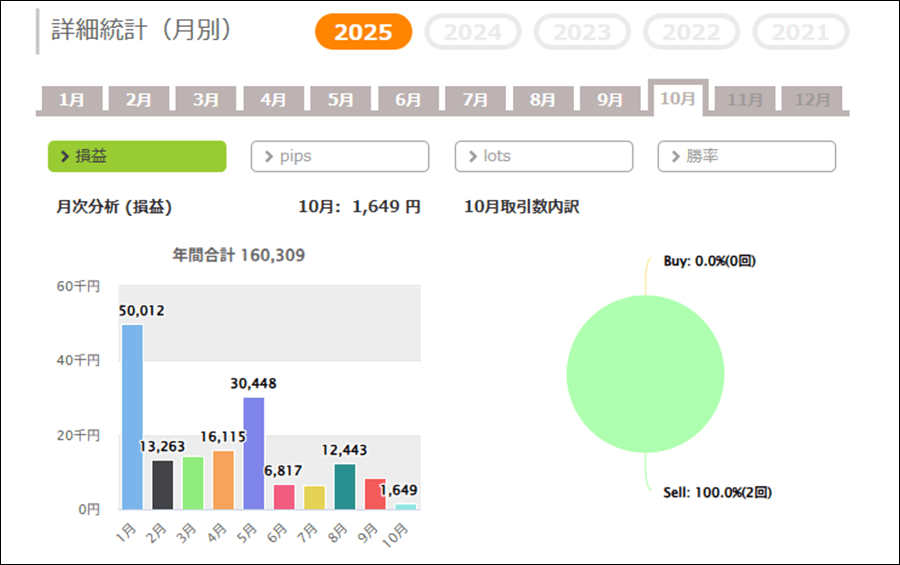The height and width of the screenshot is (565, 900).
Task: Click the green Sell pie chart
Action: pos(645,373)
